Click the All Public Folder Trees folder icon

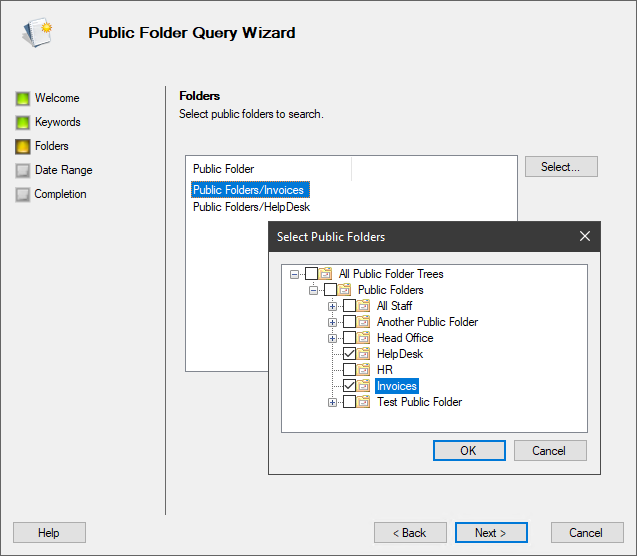coord(325,274)
